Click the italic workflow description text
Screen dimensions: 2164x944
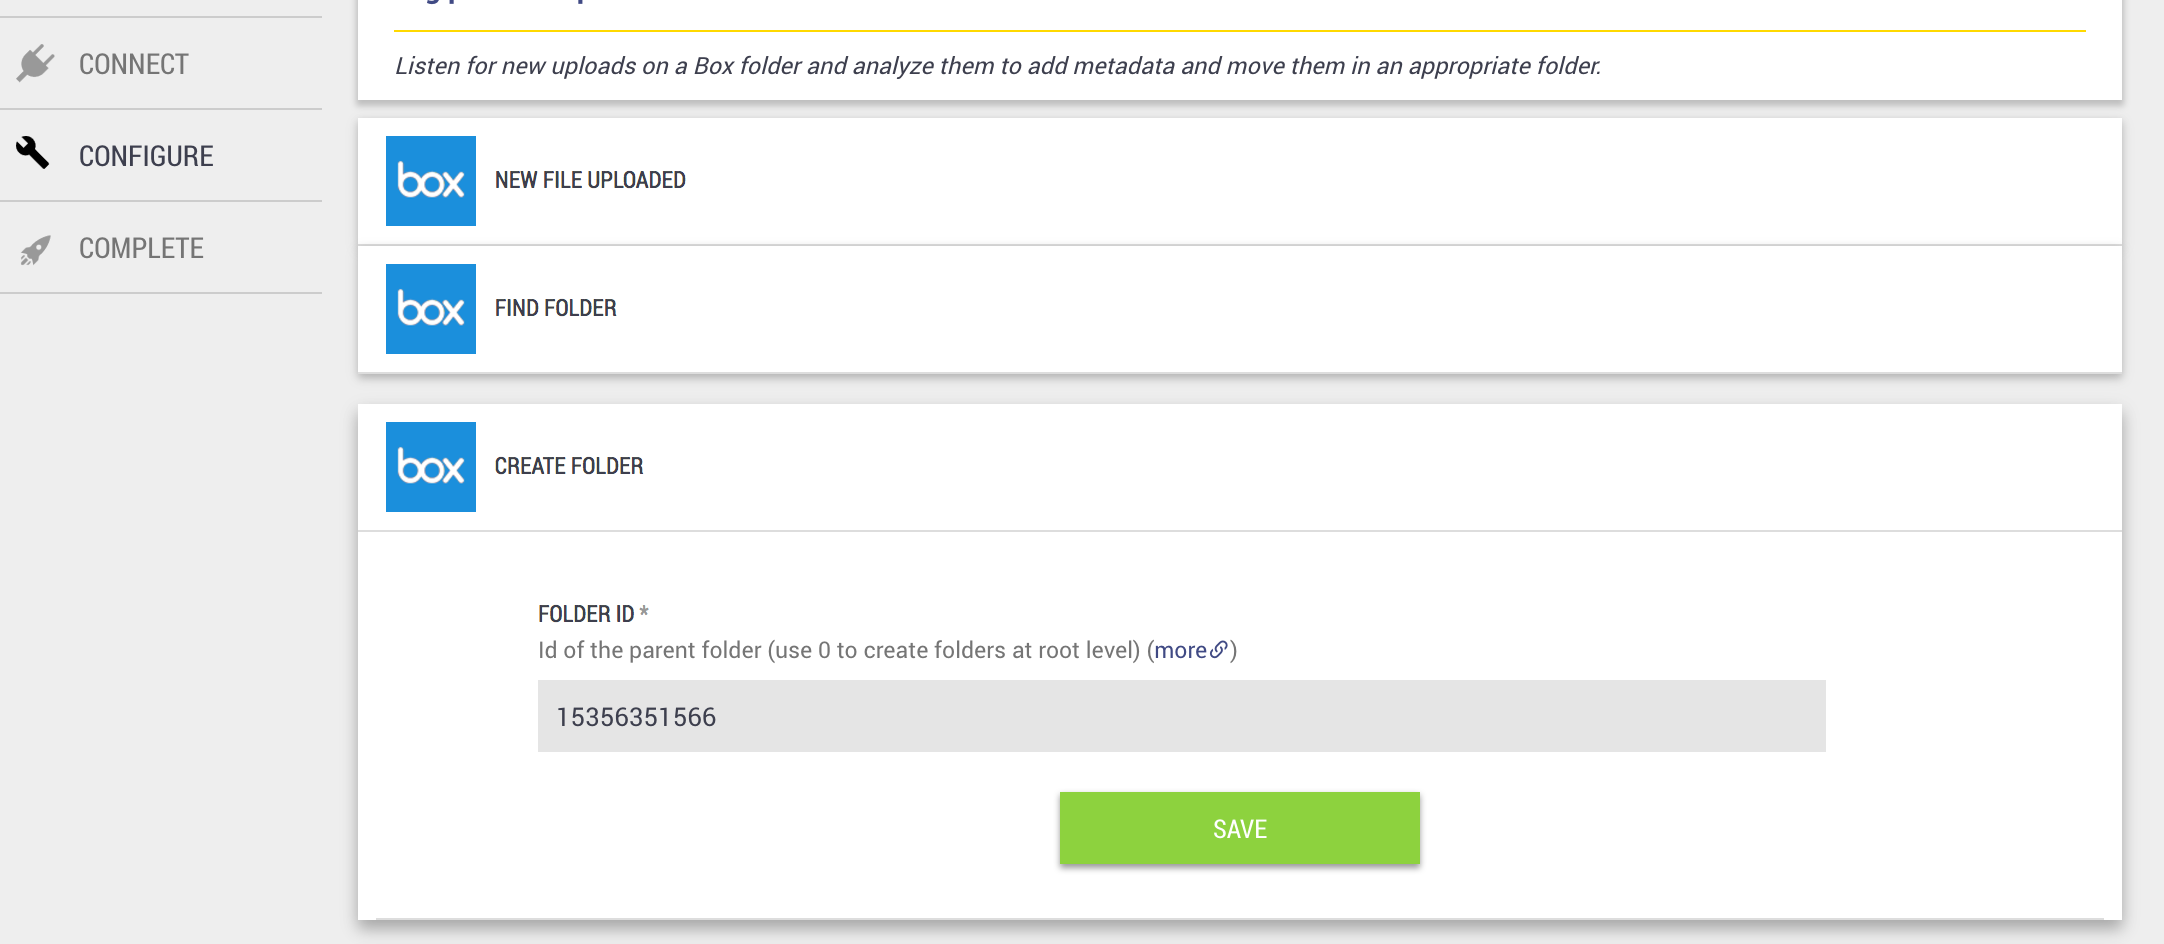click(x=998, y=66)
